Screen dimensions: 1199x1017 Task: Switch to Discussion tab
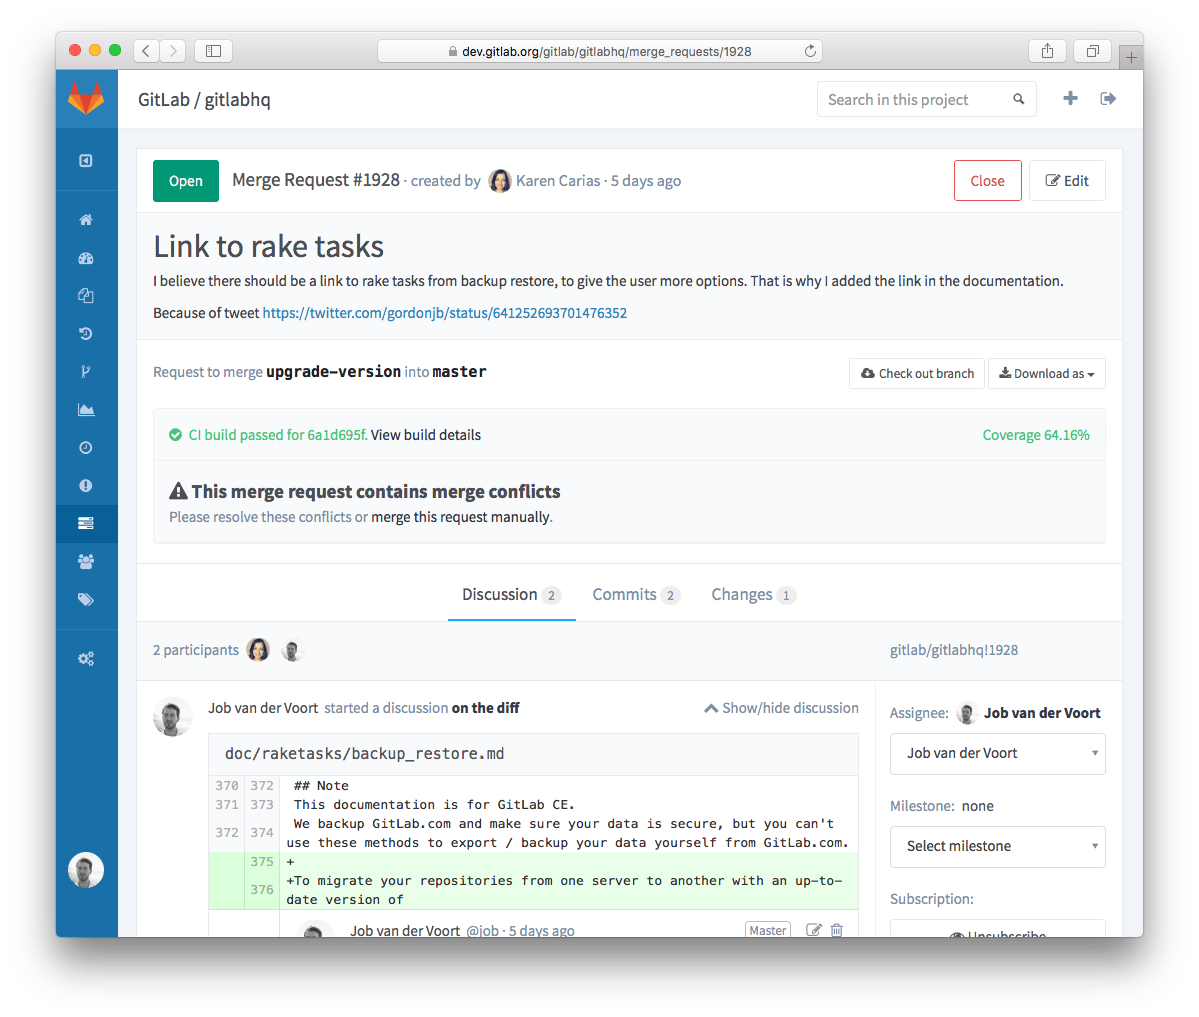[511, 595]
